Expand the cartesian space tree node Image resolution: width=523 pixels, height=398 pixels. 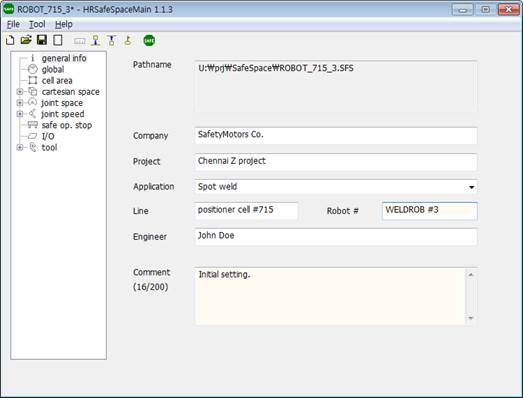20,91
